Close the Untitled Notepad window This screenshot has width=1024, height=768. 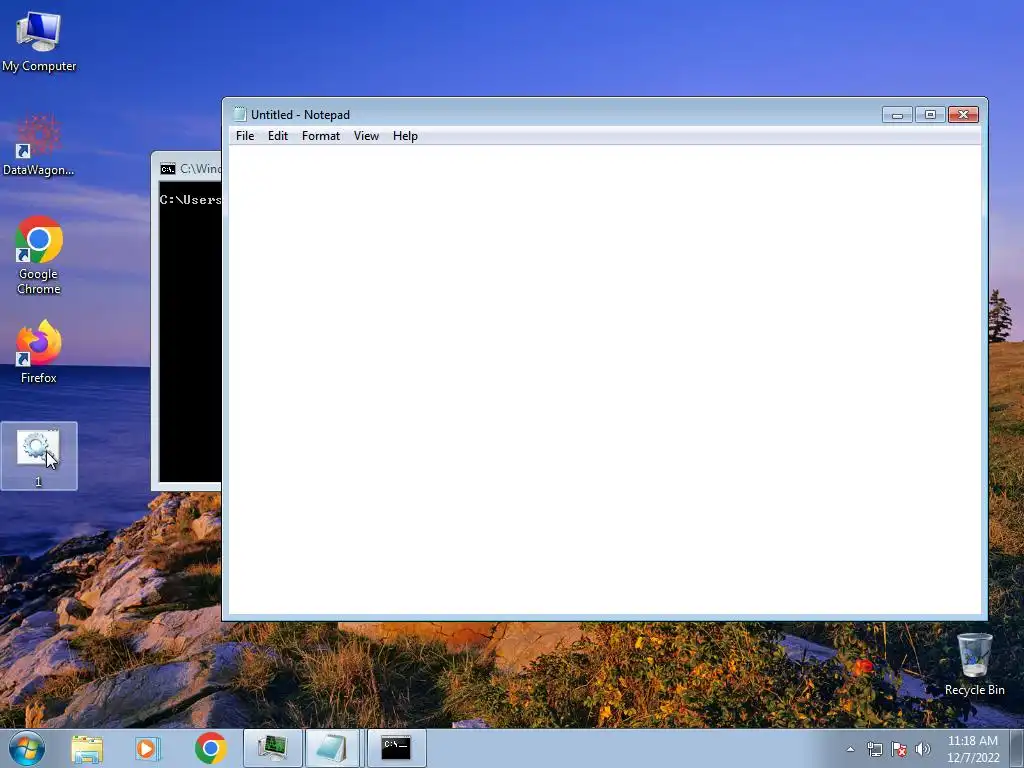(x=963, y=115)
